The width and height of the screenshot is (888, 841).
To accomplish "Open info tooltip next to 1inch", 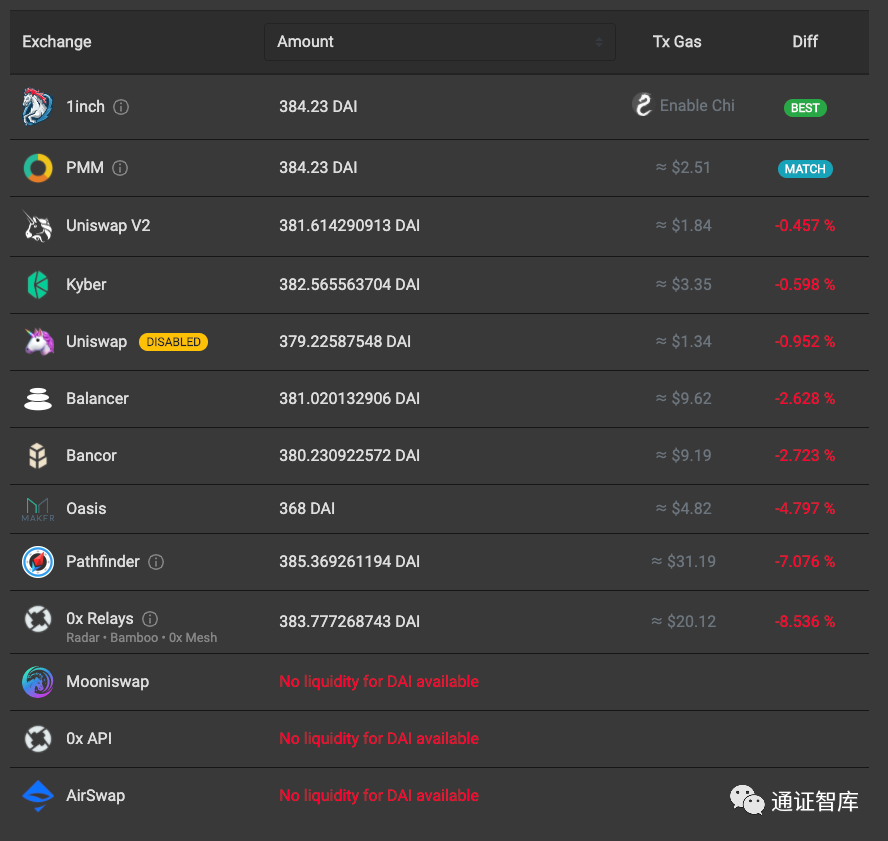I will tap(121, 107).
